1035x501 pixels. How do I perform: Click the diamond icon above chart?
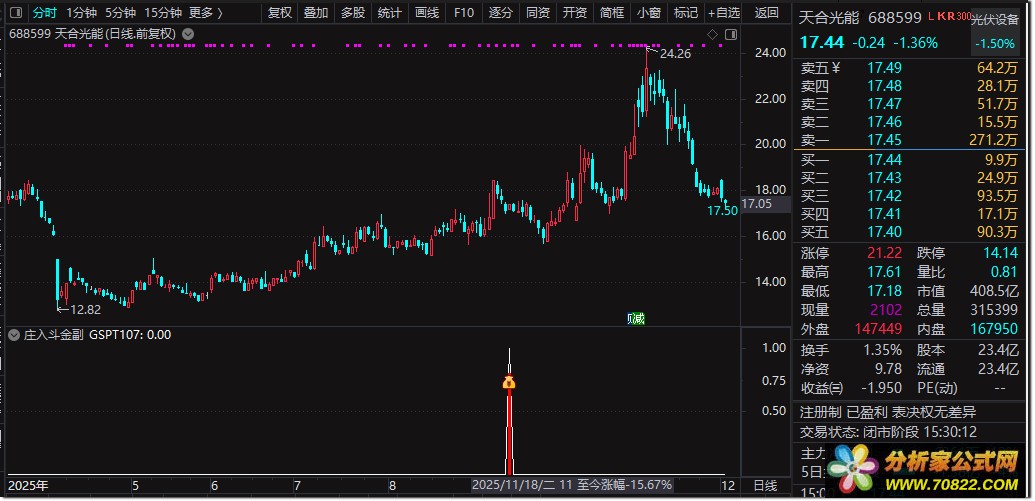tap(712, 34)
